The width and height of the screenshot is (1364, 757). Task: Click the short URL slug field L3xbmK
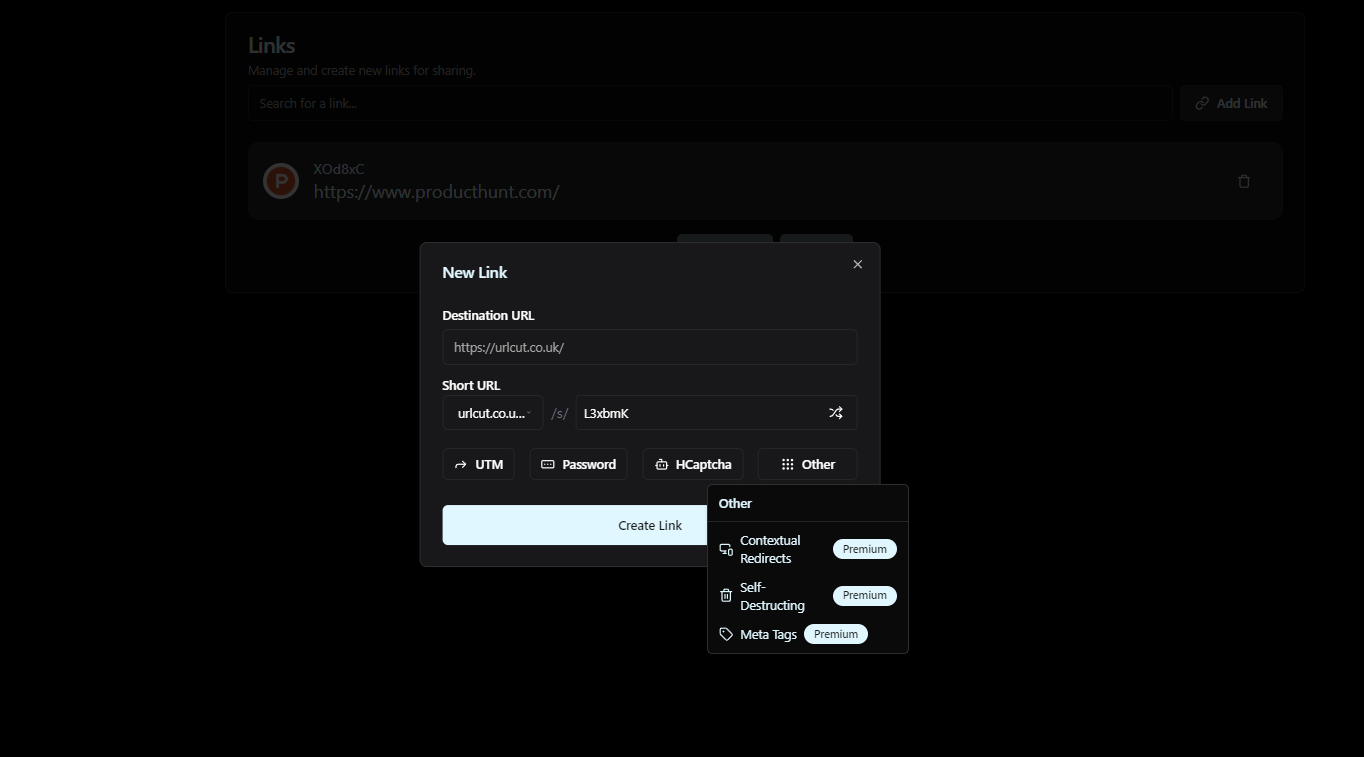716,413
